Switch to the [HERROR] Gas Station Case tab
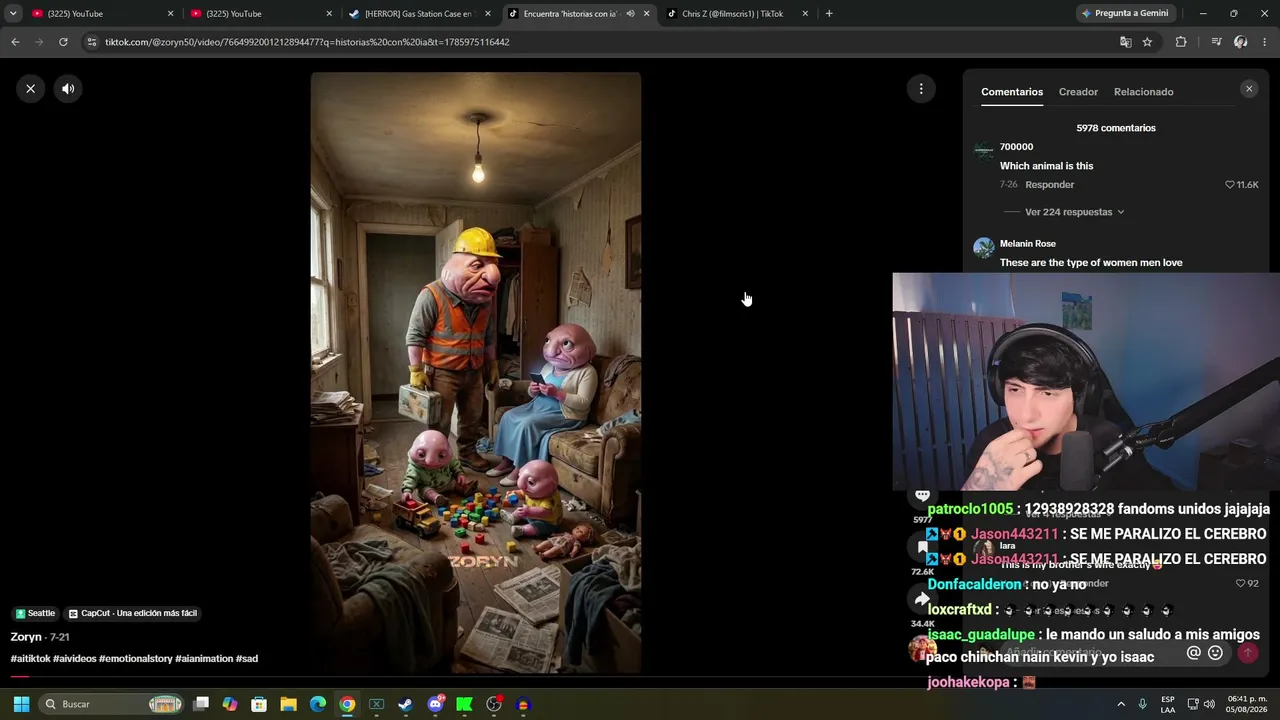The width and height of the screenshot is (1280, 720). point(420,14)
